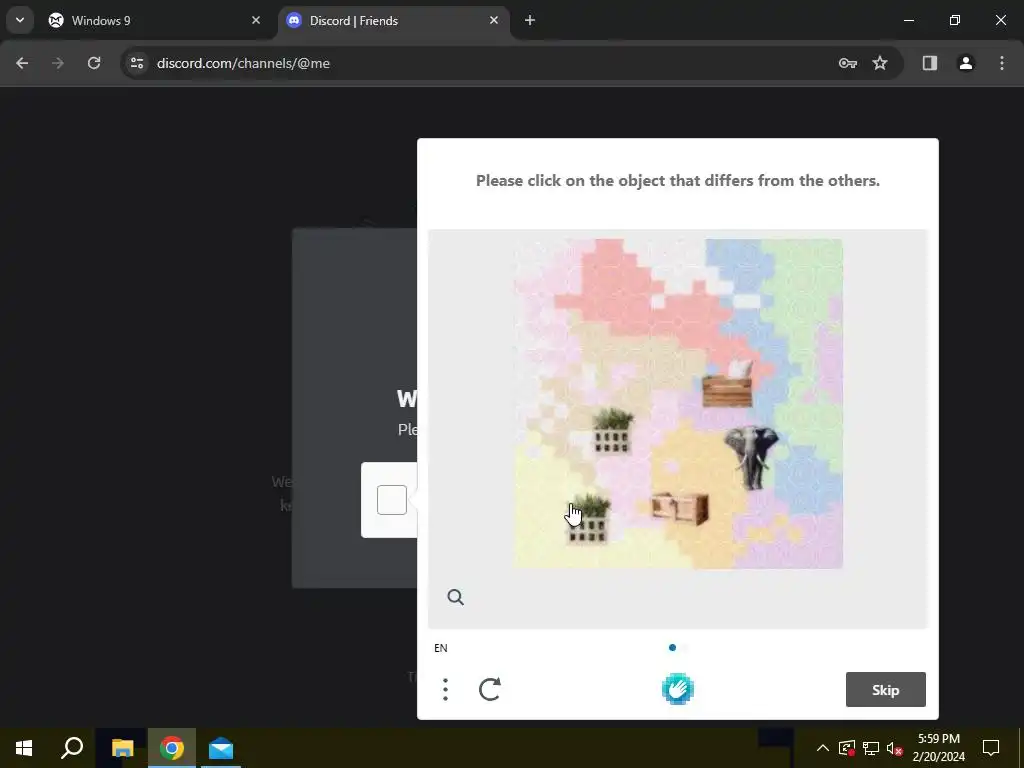Launch File Explorer from the taskbar

122,748
